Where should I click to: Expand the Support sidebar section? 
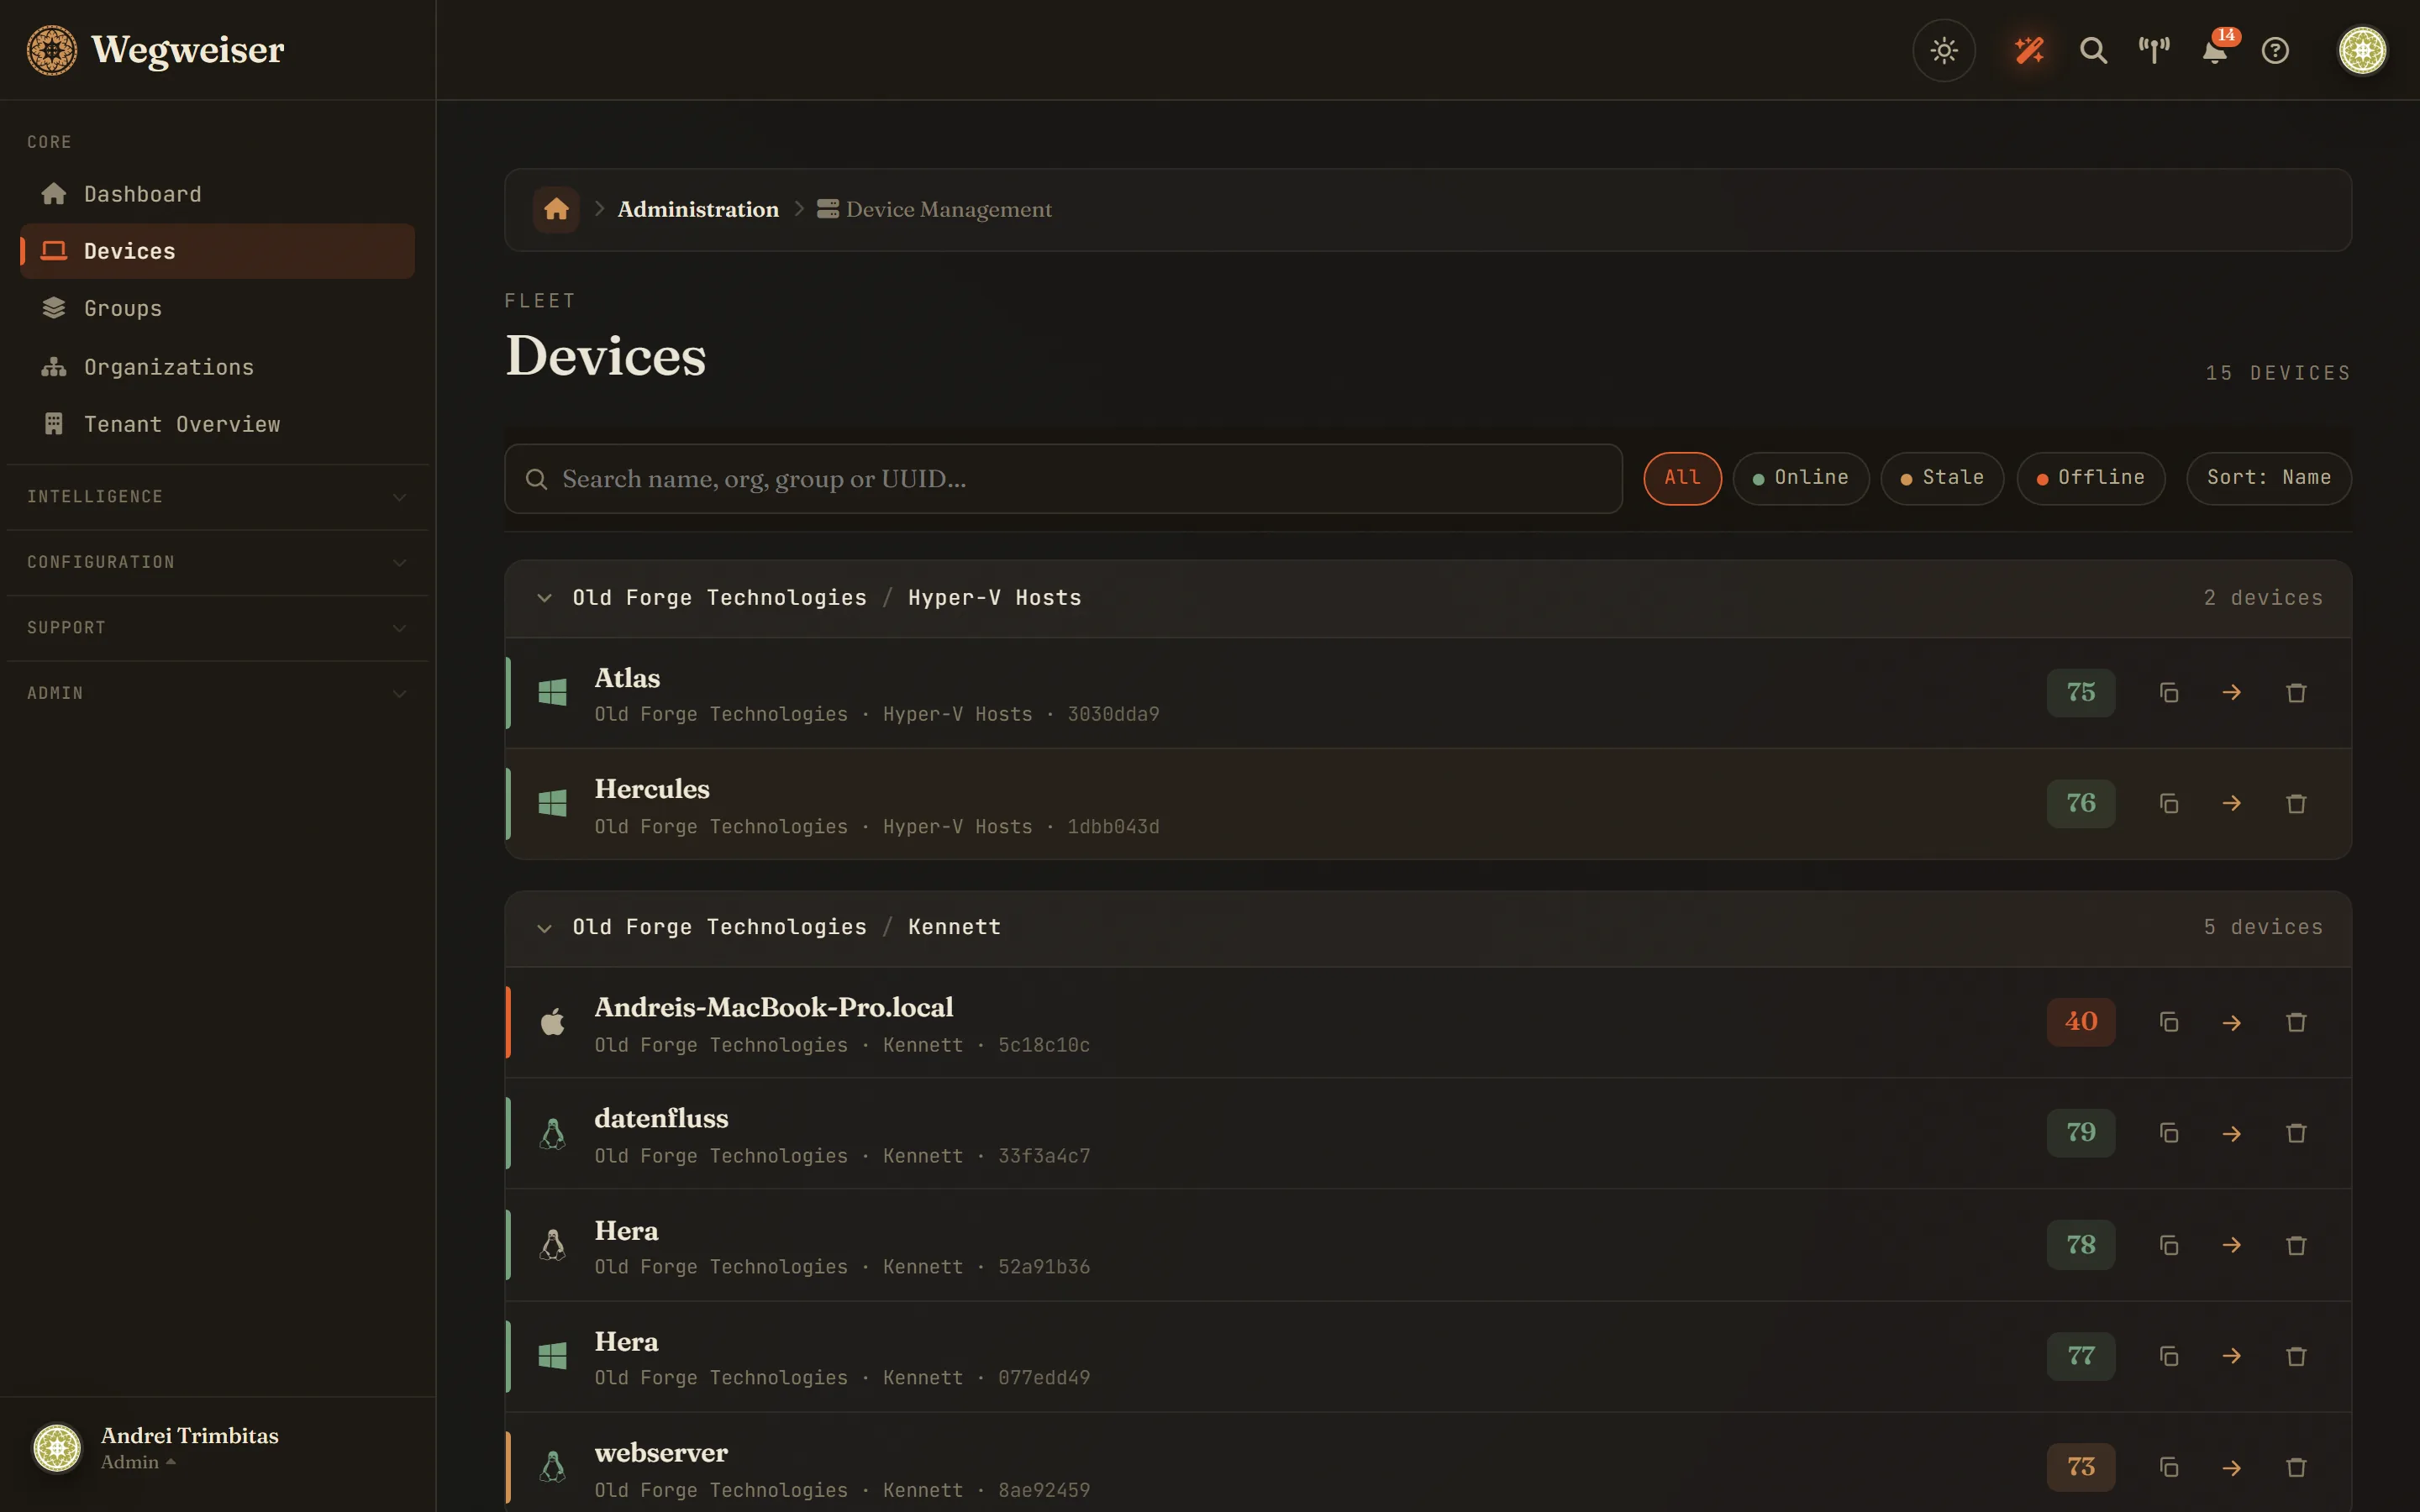pos(217,628)
